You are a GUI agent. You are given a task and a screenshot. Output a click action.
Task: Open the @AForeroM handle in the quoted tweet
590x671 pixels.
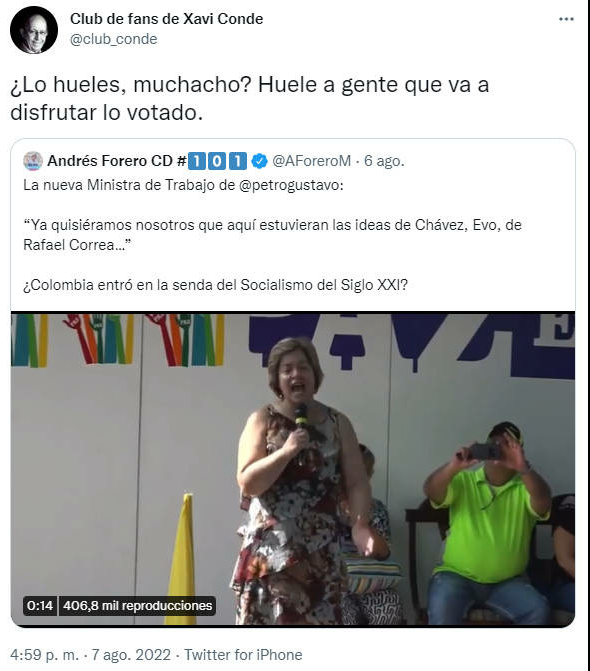[311, 161]
